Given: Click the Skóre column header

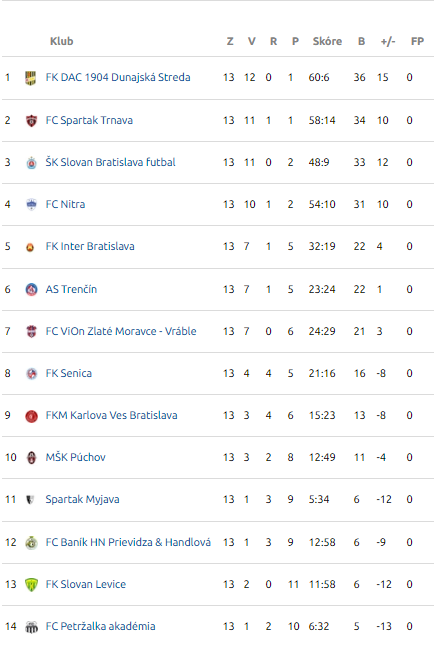Looking at the screenshot, I should pos(327,41).
